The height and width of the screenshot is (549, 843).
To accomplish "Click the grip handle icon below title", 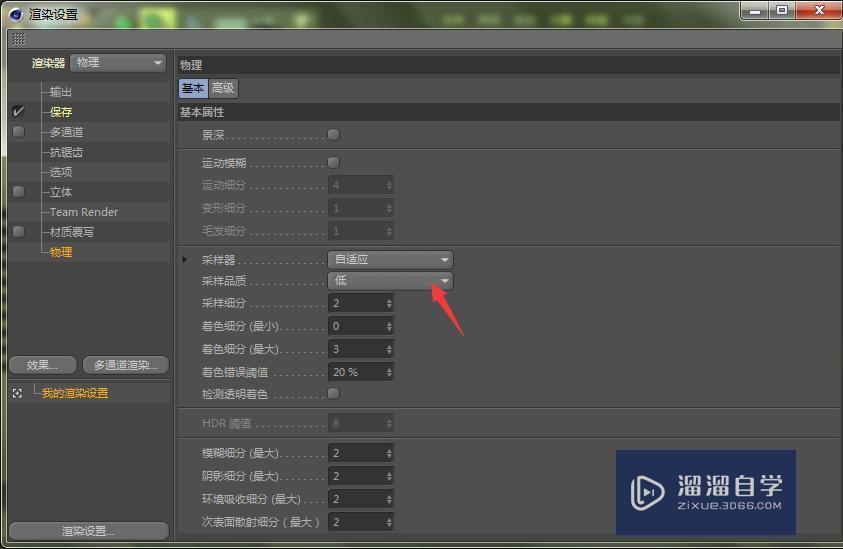I will point(19,39).
